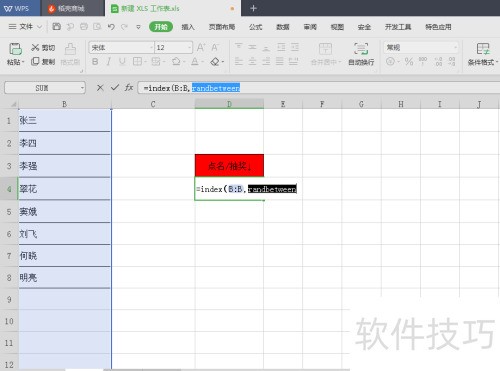Viewport: 500px width, 371px height.
Task: Click the paste clipboard icon
Action: tap(15, 49)
